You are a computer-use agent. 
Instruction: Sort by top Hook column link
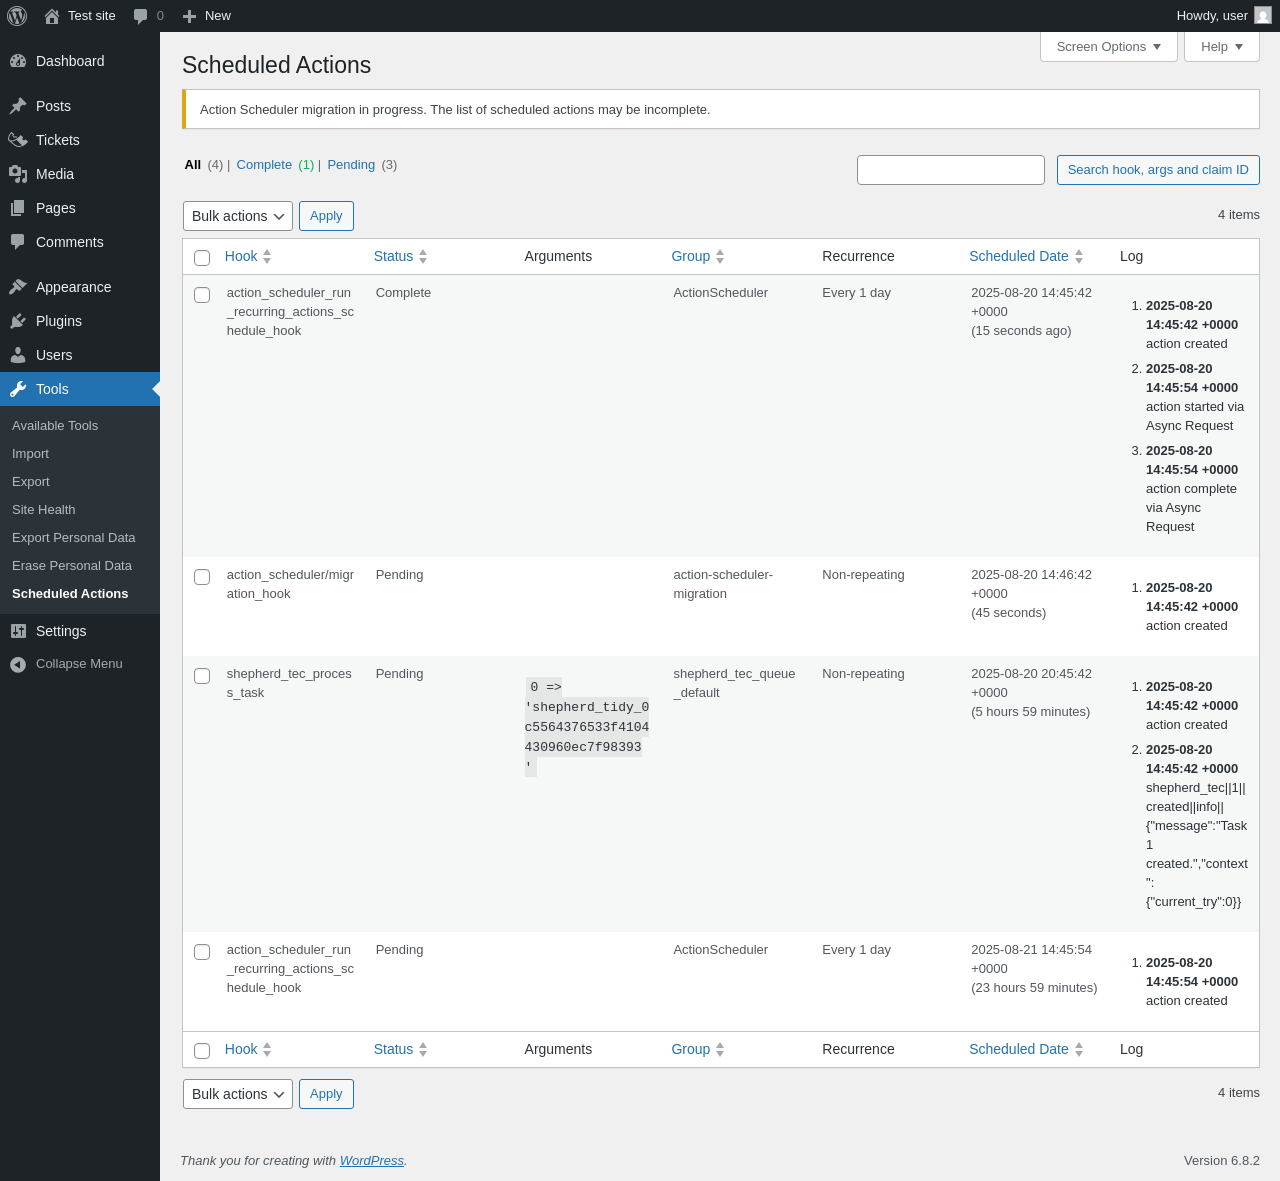(x=241, y=257)
